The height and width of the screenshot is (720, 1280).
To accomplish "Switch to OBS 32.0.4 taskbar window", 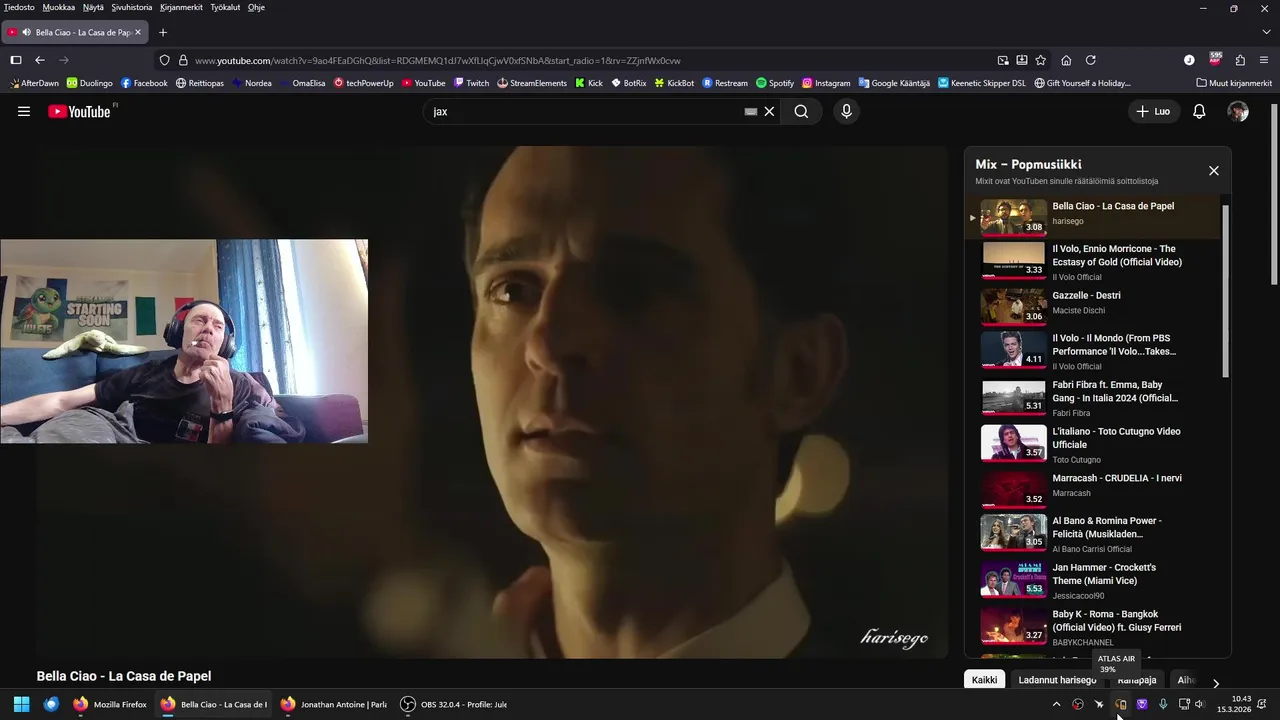I will coord(454,704).
